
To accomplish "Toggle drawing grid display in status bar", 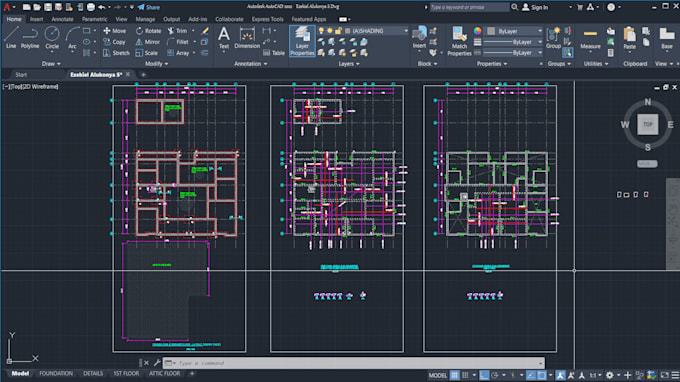I will (454, 375).
